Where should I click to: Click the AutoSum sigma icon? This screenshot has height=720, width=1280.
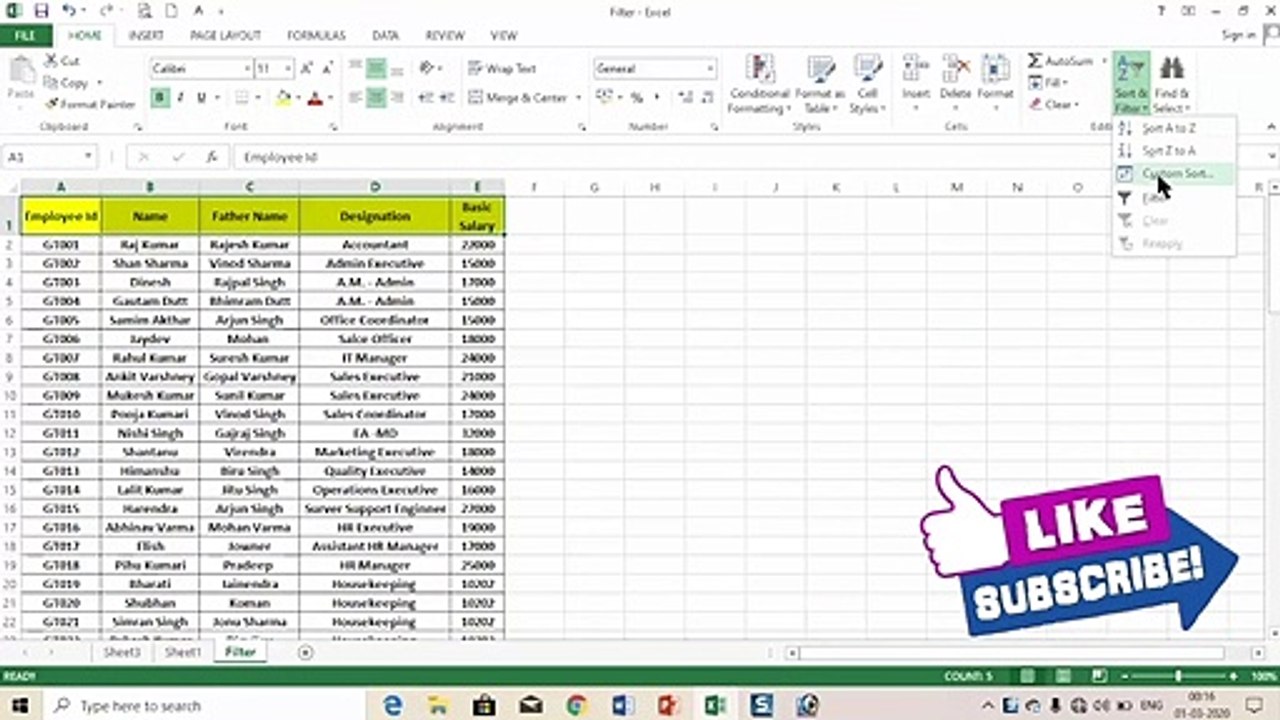tap(1035, 61)
